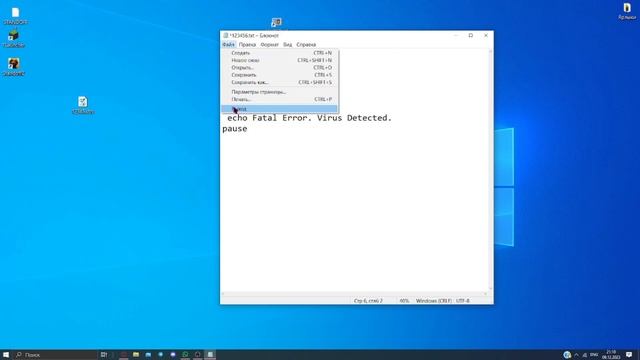Open the Файл menu in Notepad
The image size is (640, 360).
pos(229,44)
